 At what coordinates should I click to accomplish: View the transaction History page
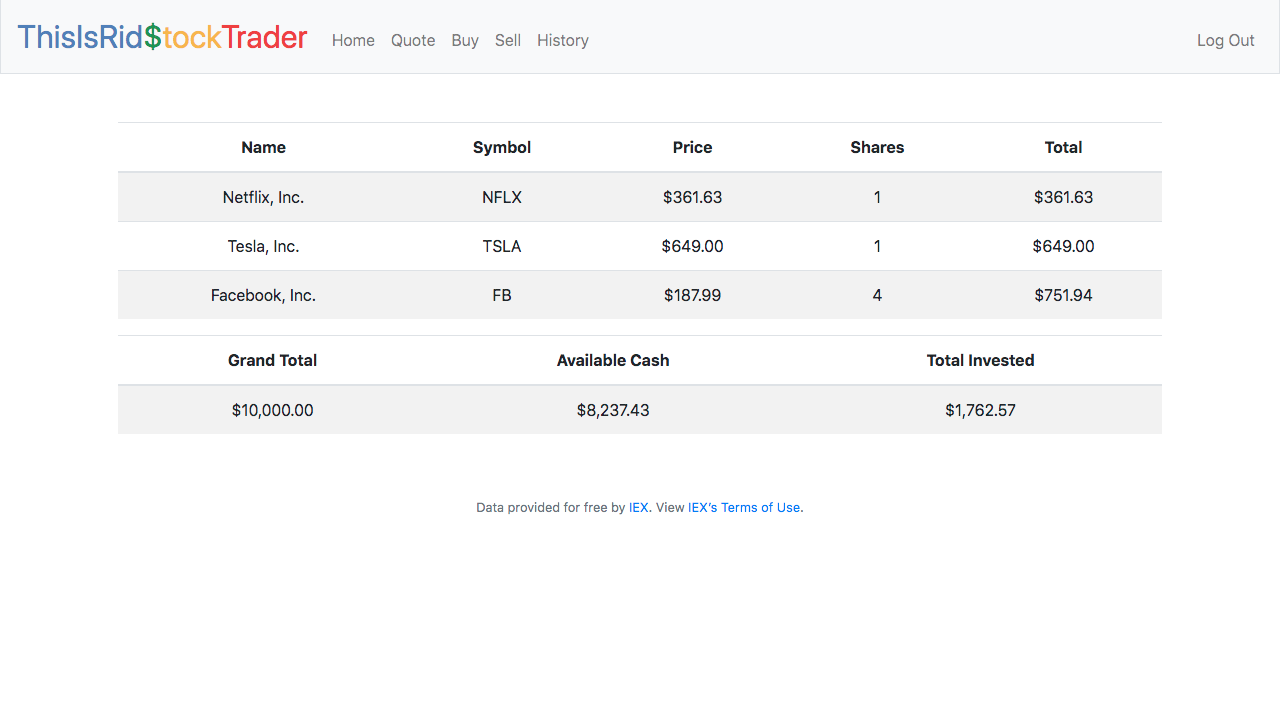[x=563, y=40]
